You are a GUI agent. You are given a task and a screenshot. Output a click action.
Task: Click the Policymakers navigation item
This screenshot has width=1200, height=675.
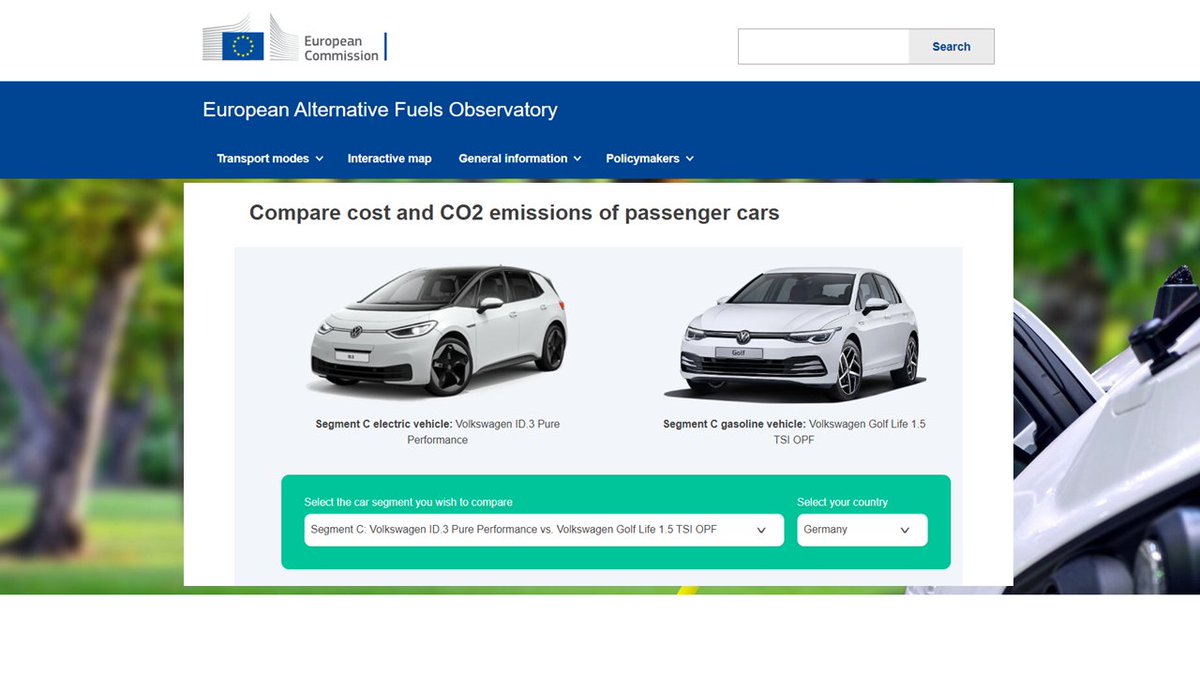(x=643, y=158)
